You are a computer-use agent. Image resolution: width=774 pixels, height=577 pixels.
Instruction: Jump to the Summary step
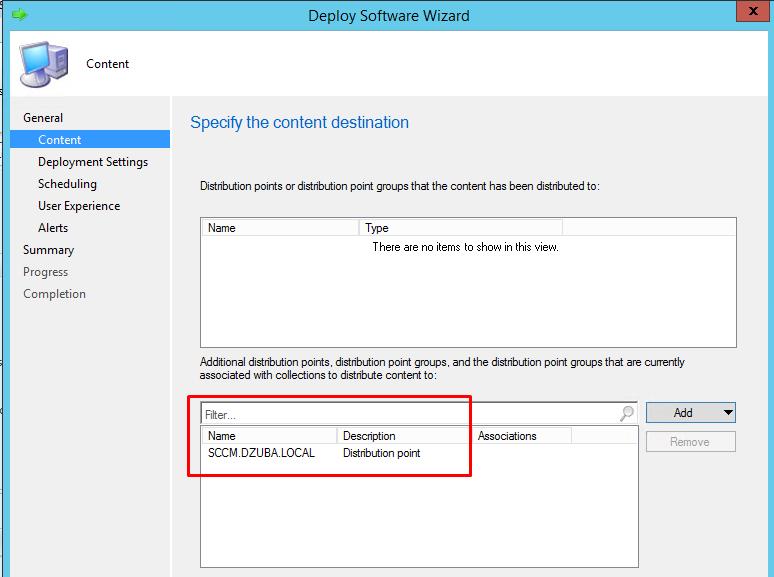[48, 250]
